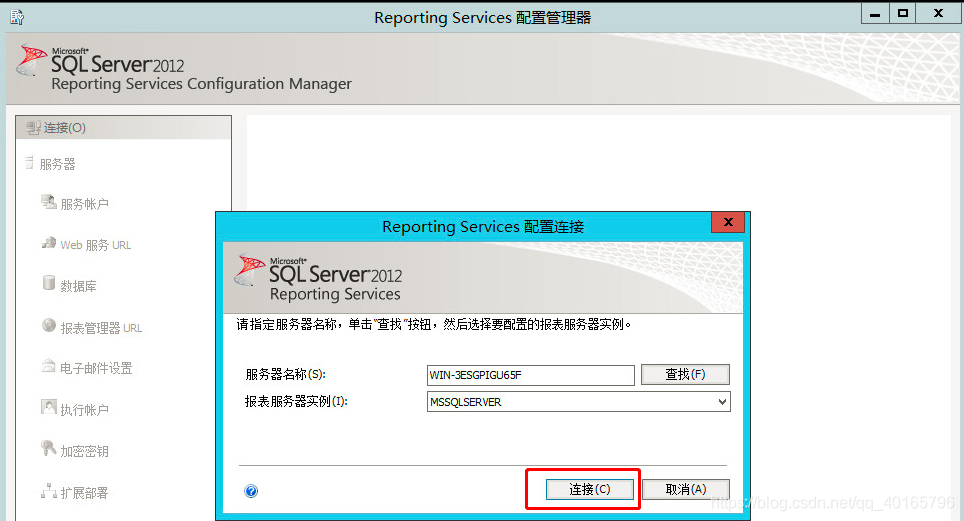
Task: Open the 执行帐户 page
Action: coord(84,410)
